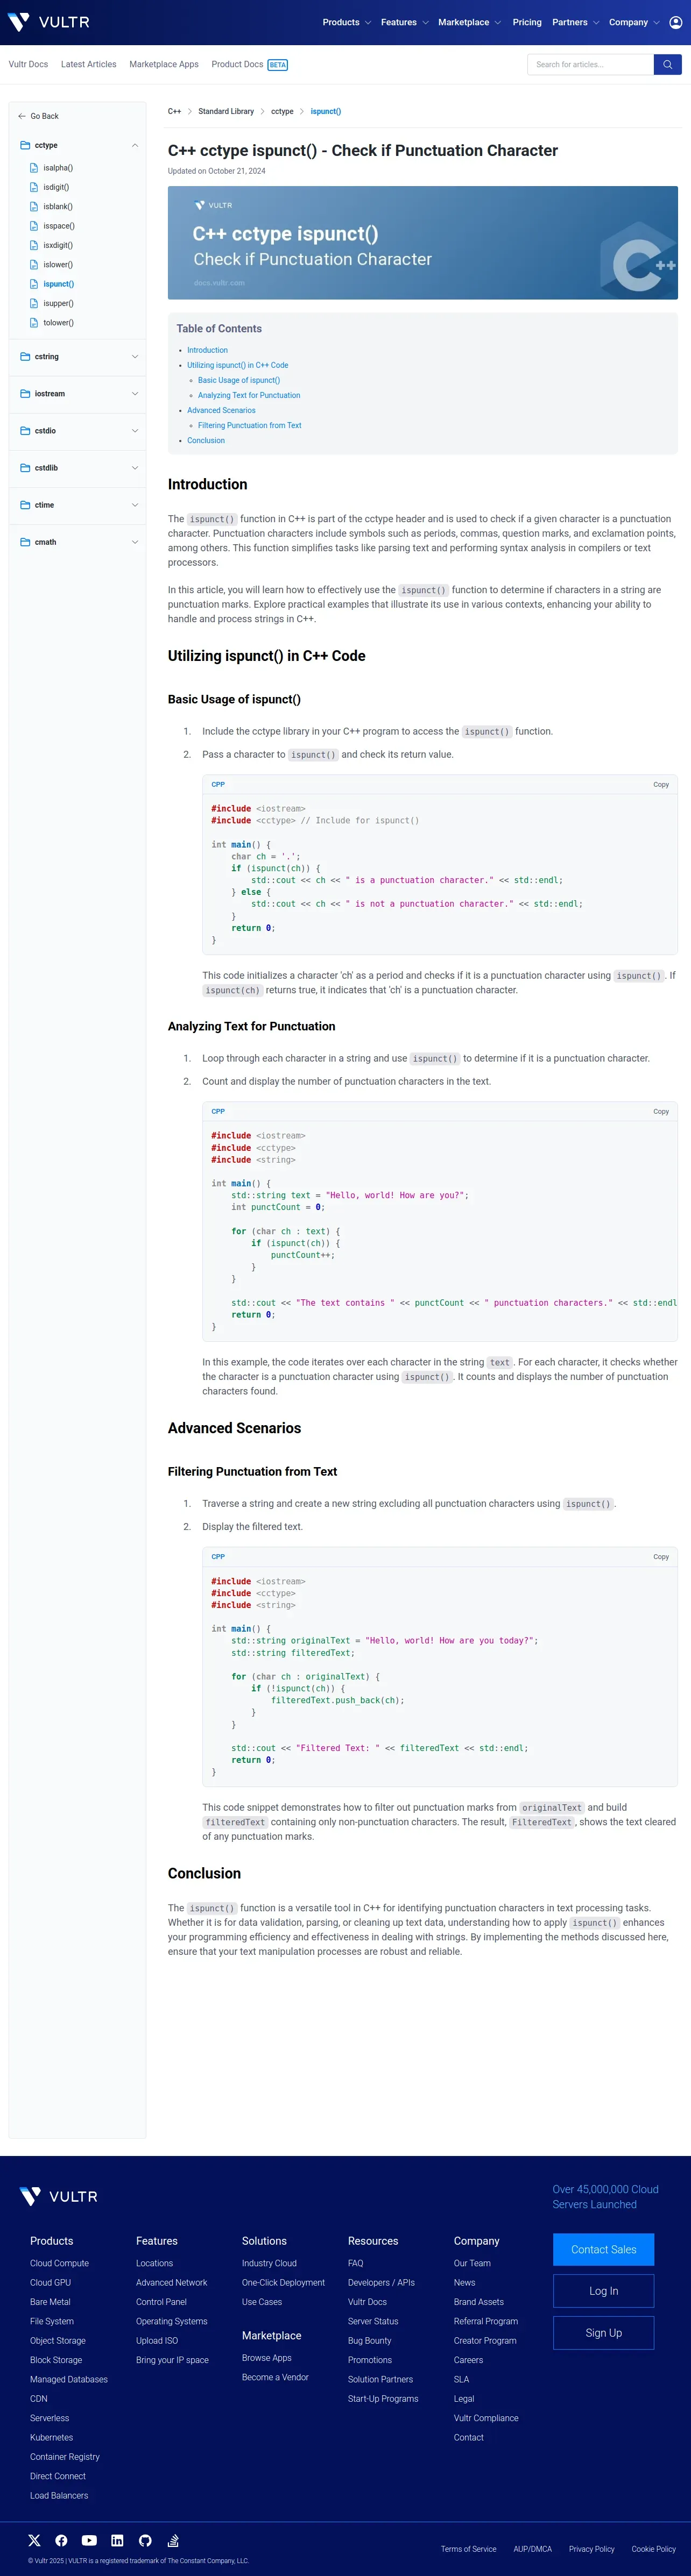691x2576 pixels.
Task: Click C++ in the breadcrumb
Action: (174, 111)
